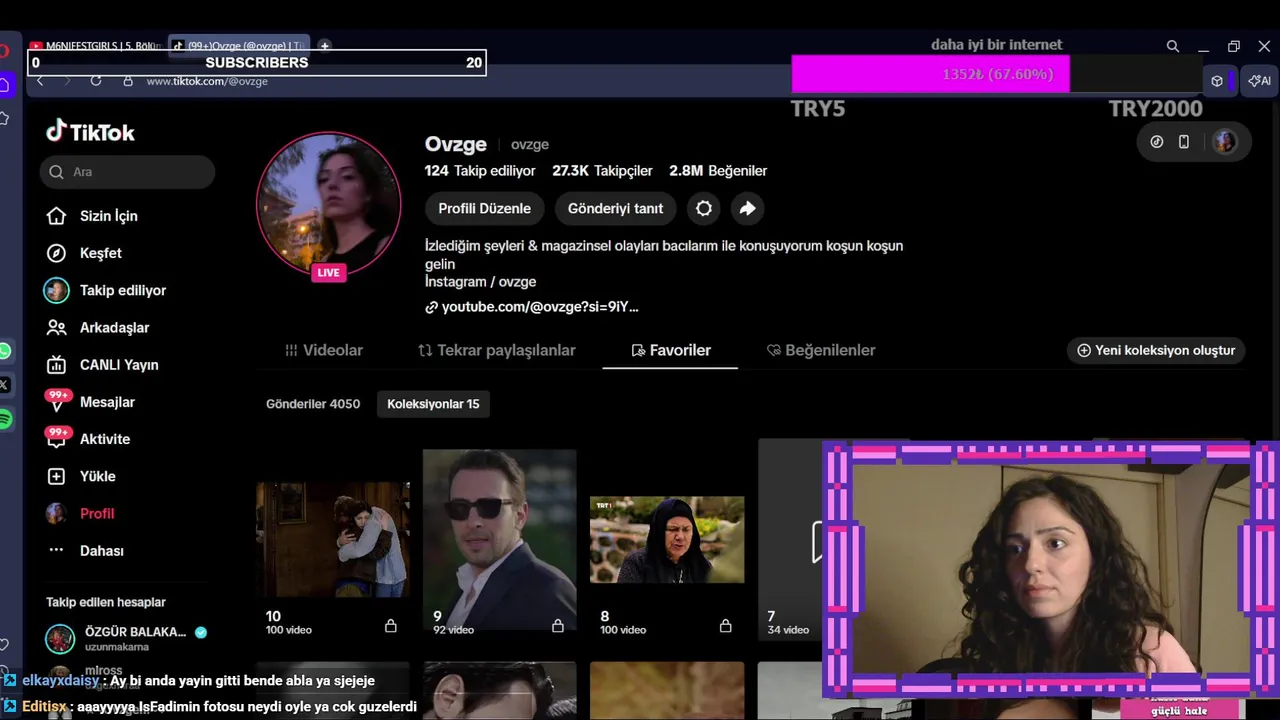
Task: Click the Yükle plus icon
Action: click(x=57, y=476)
